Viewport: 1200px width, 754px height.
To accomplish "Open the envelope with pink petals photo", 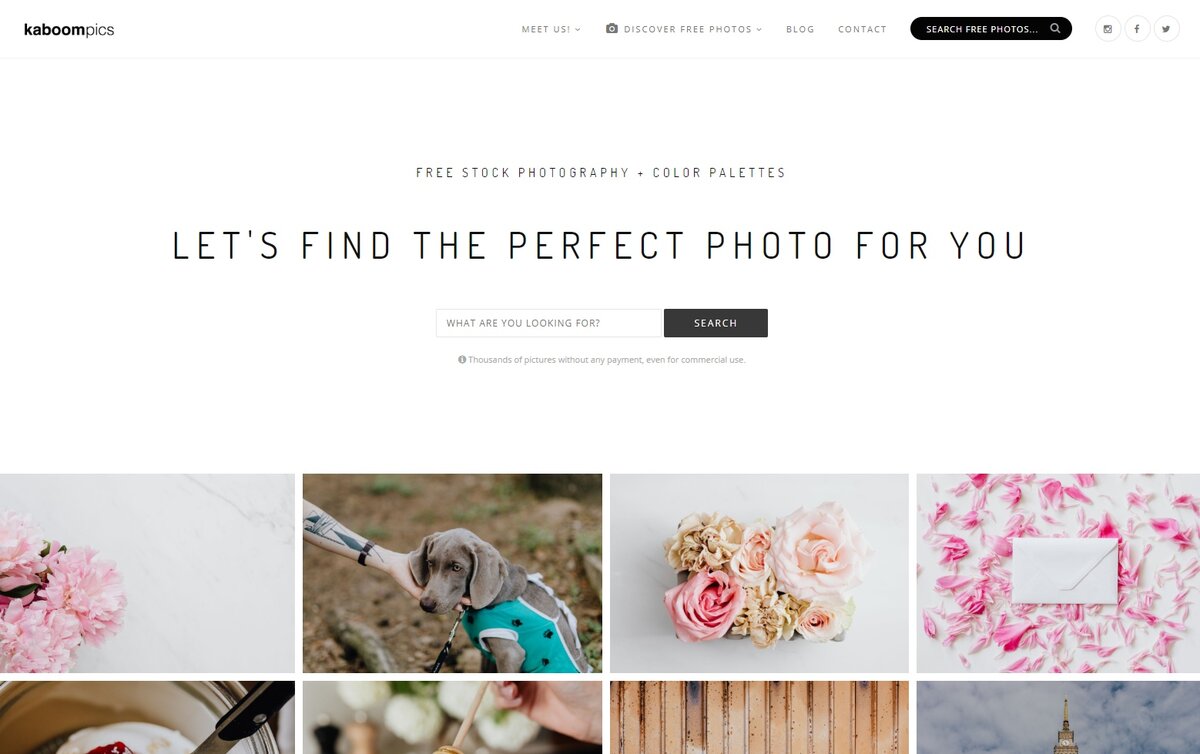I will (x=1058, y=573).
